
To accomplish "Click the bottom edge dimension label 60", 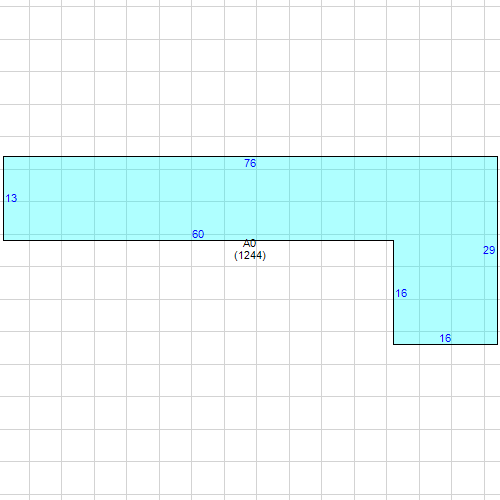I will click(x=198, y=234).
